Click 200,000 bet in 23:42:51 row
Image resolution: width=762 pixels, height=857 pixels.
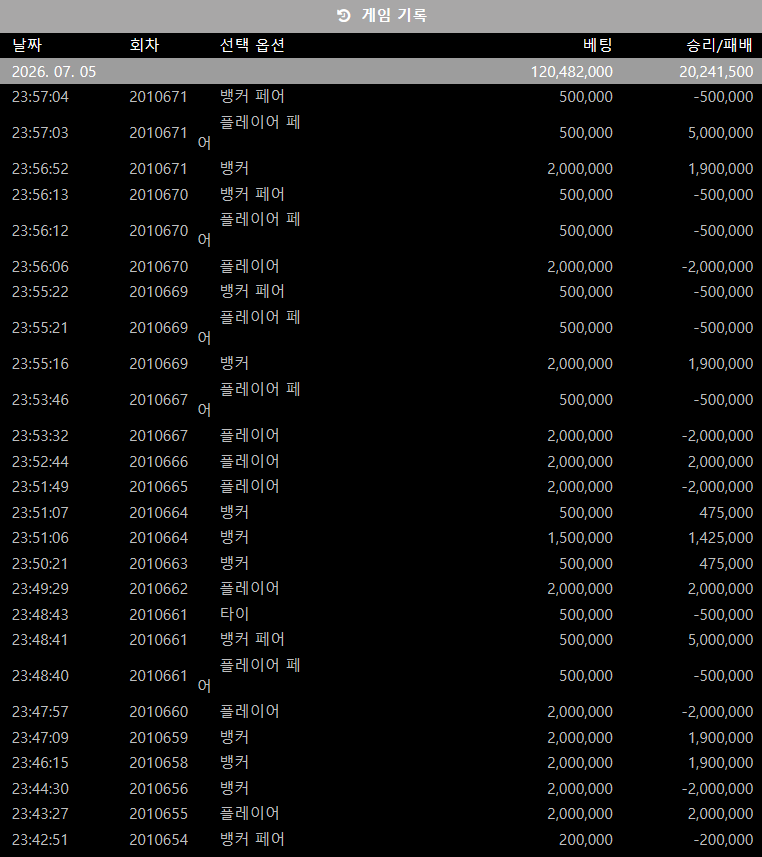(585, 840)
